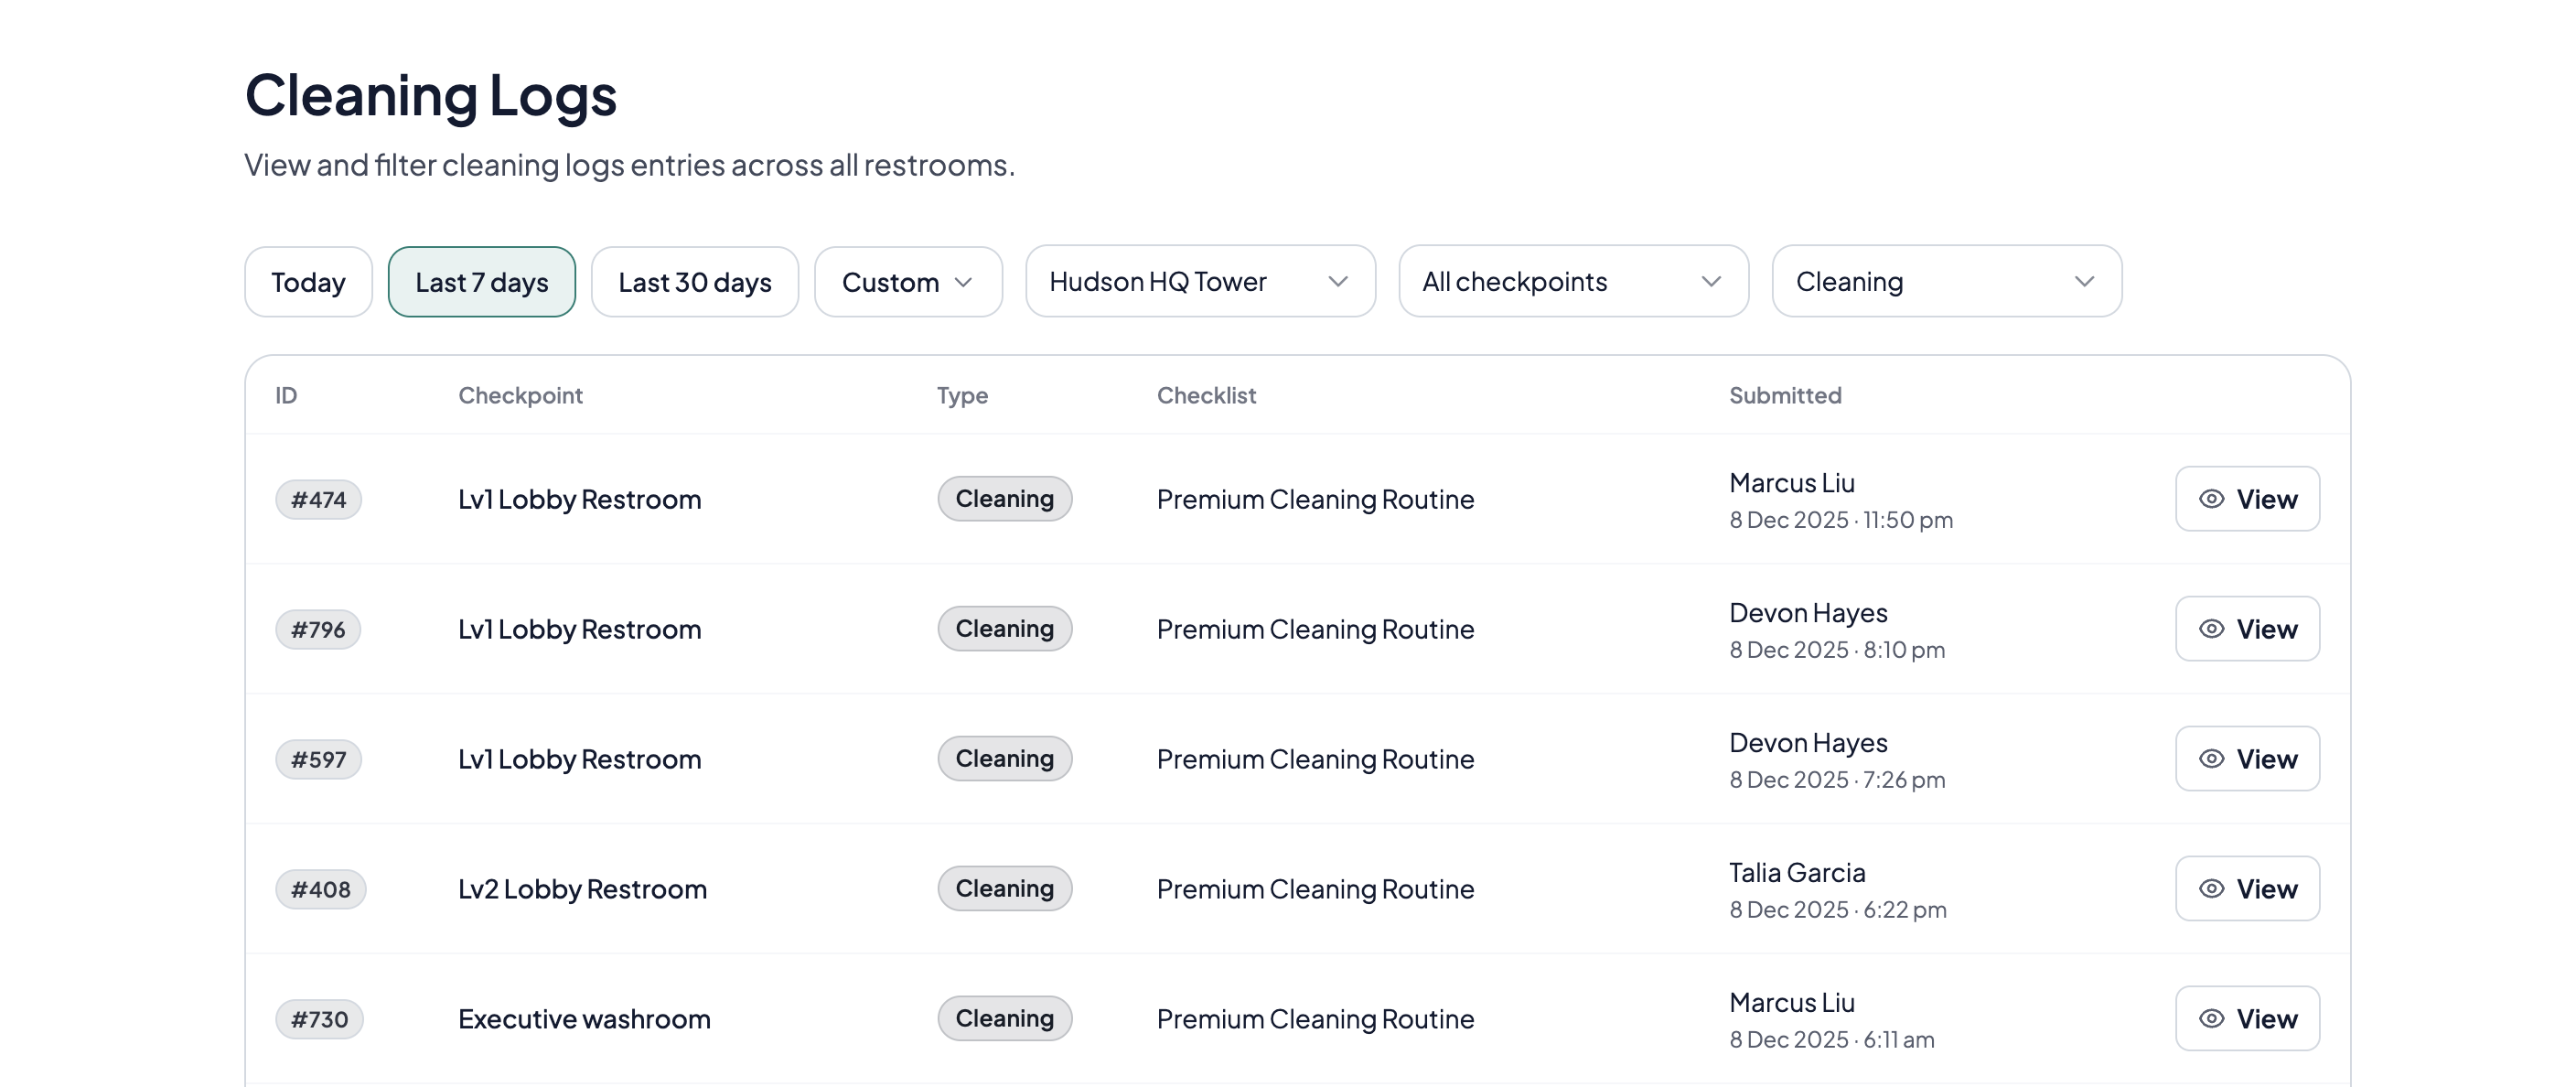View the Lv2 Lobby Restroom log entry

(2247, 888)
